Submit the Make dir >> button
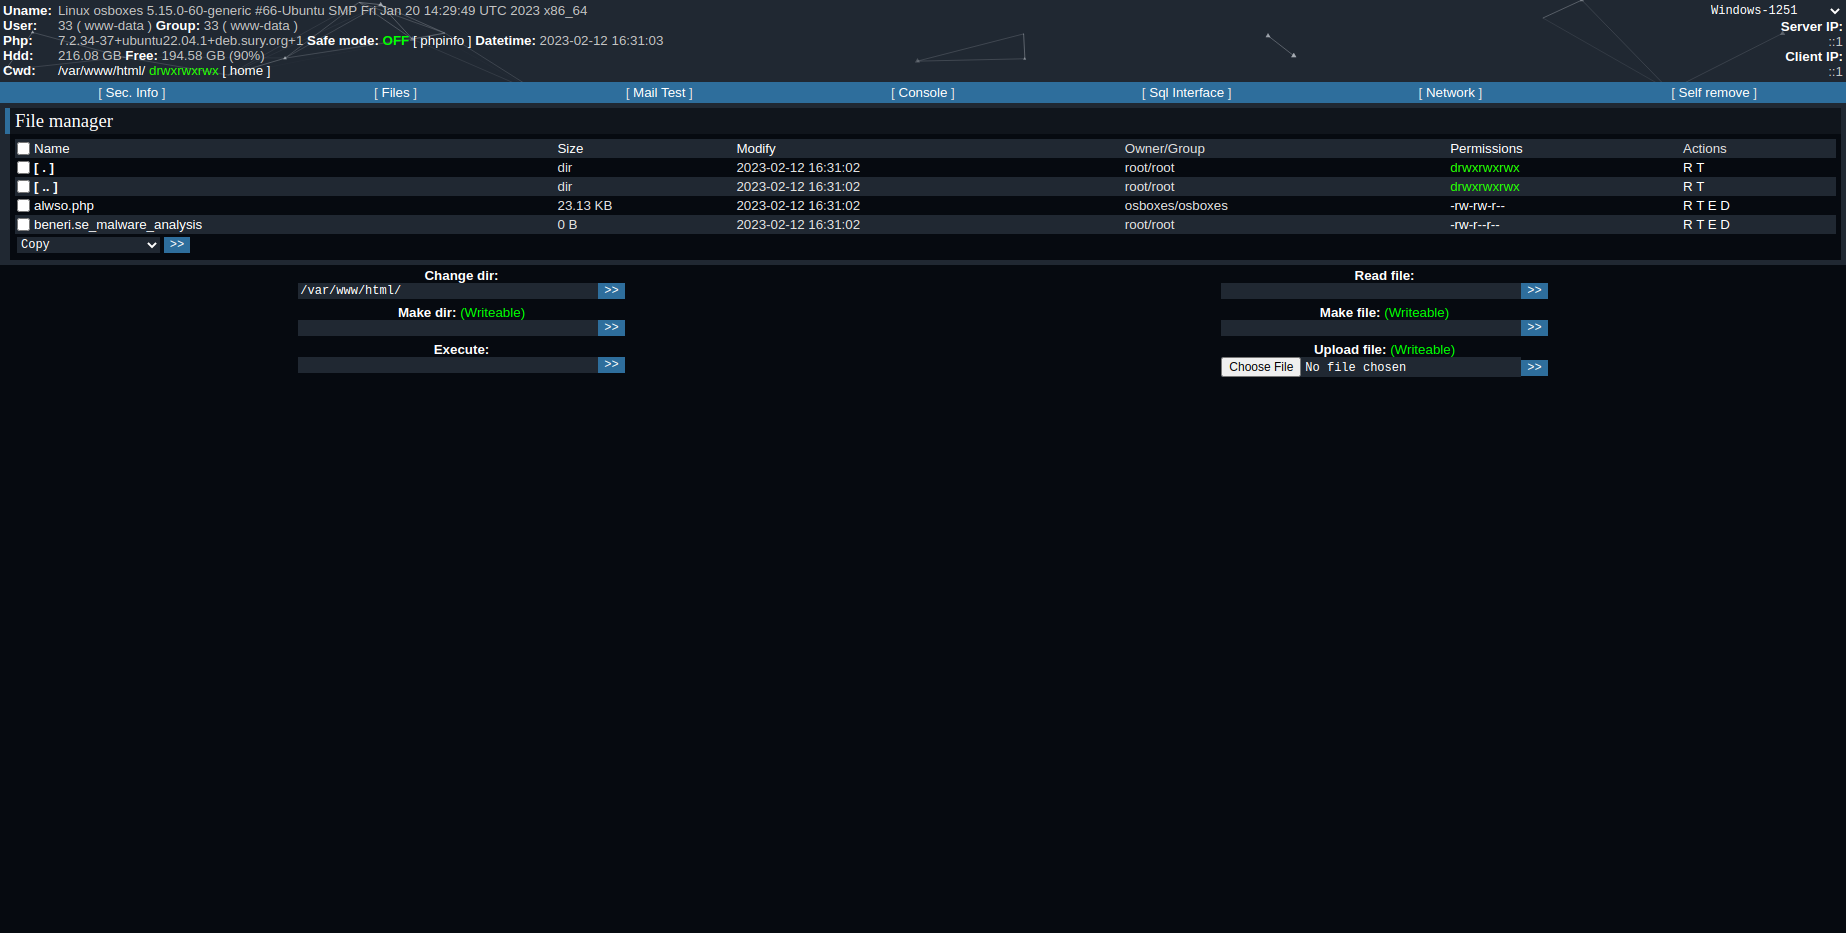 [611, 328]
